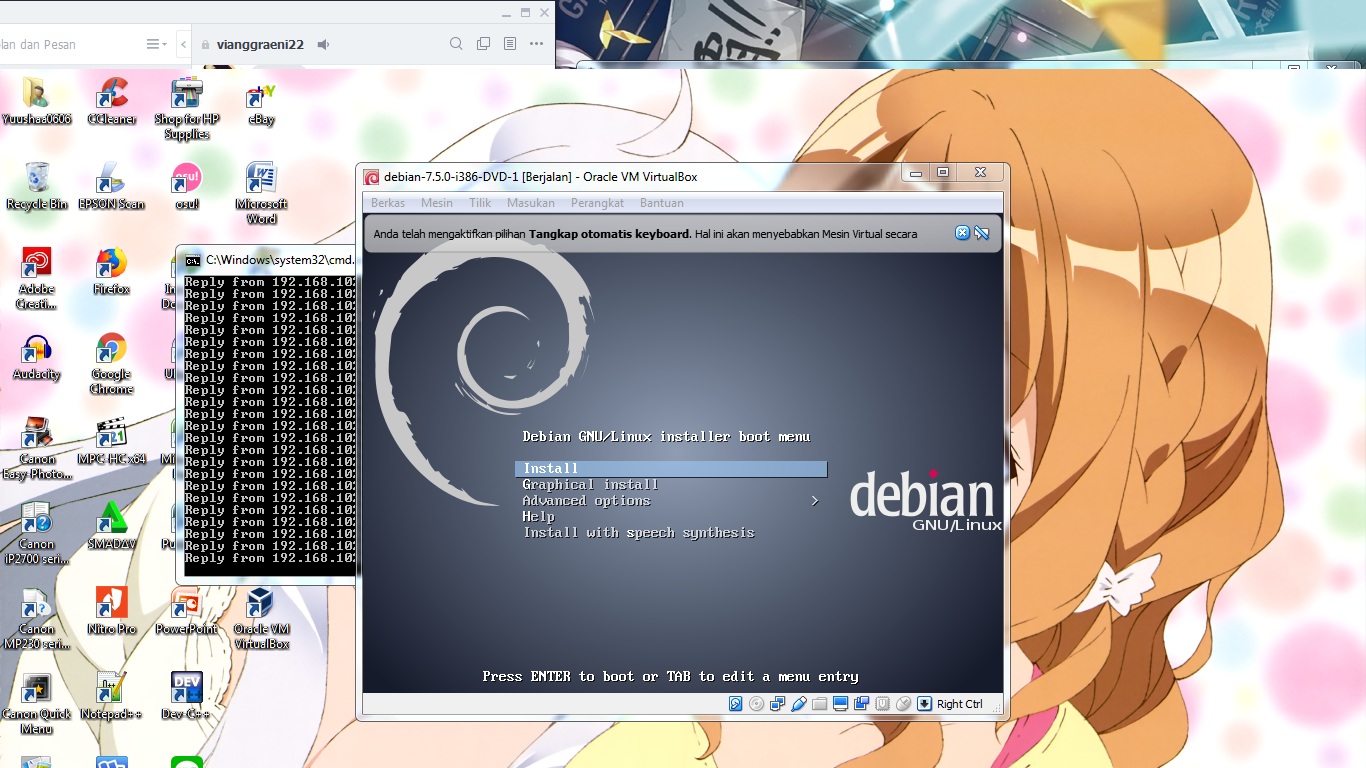
Task: Toggle the mouse integration indicator in VirtualBox status bar
Action: point(903,704)
